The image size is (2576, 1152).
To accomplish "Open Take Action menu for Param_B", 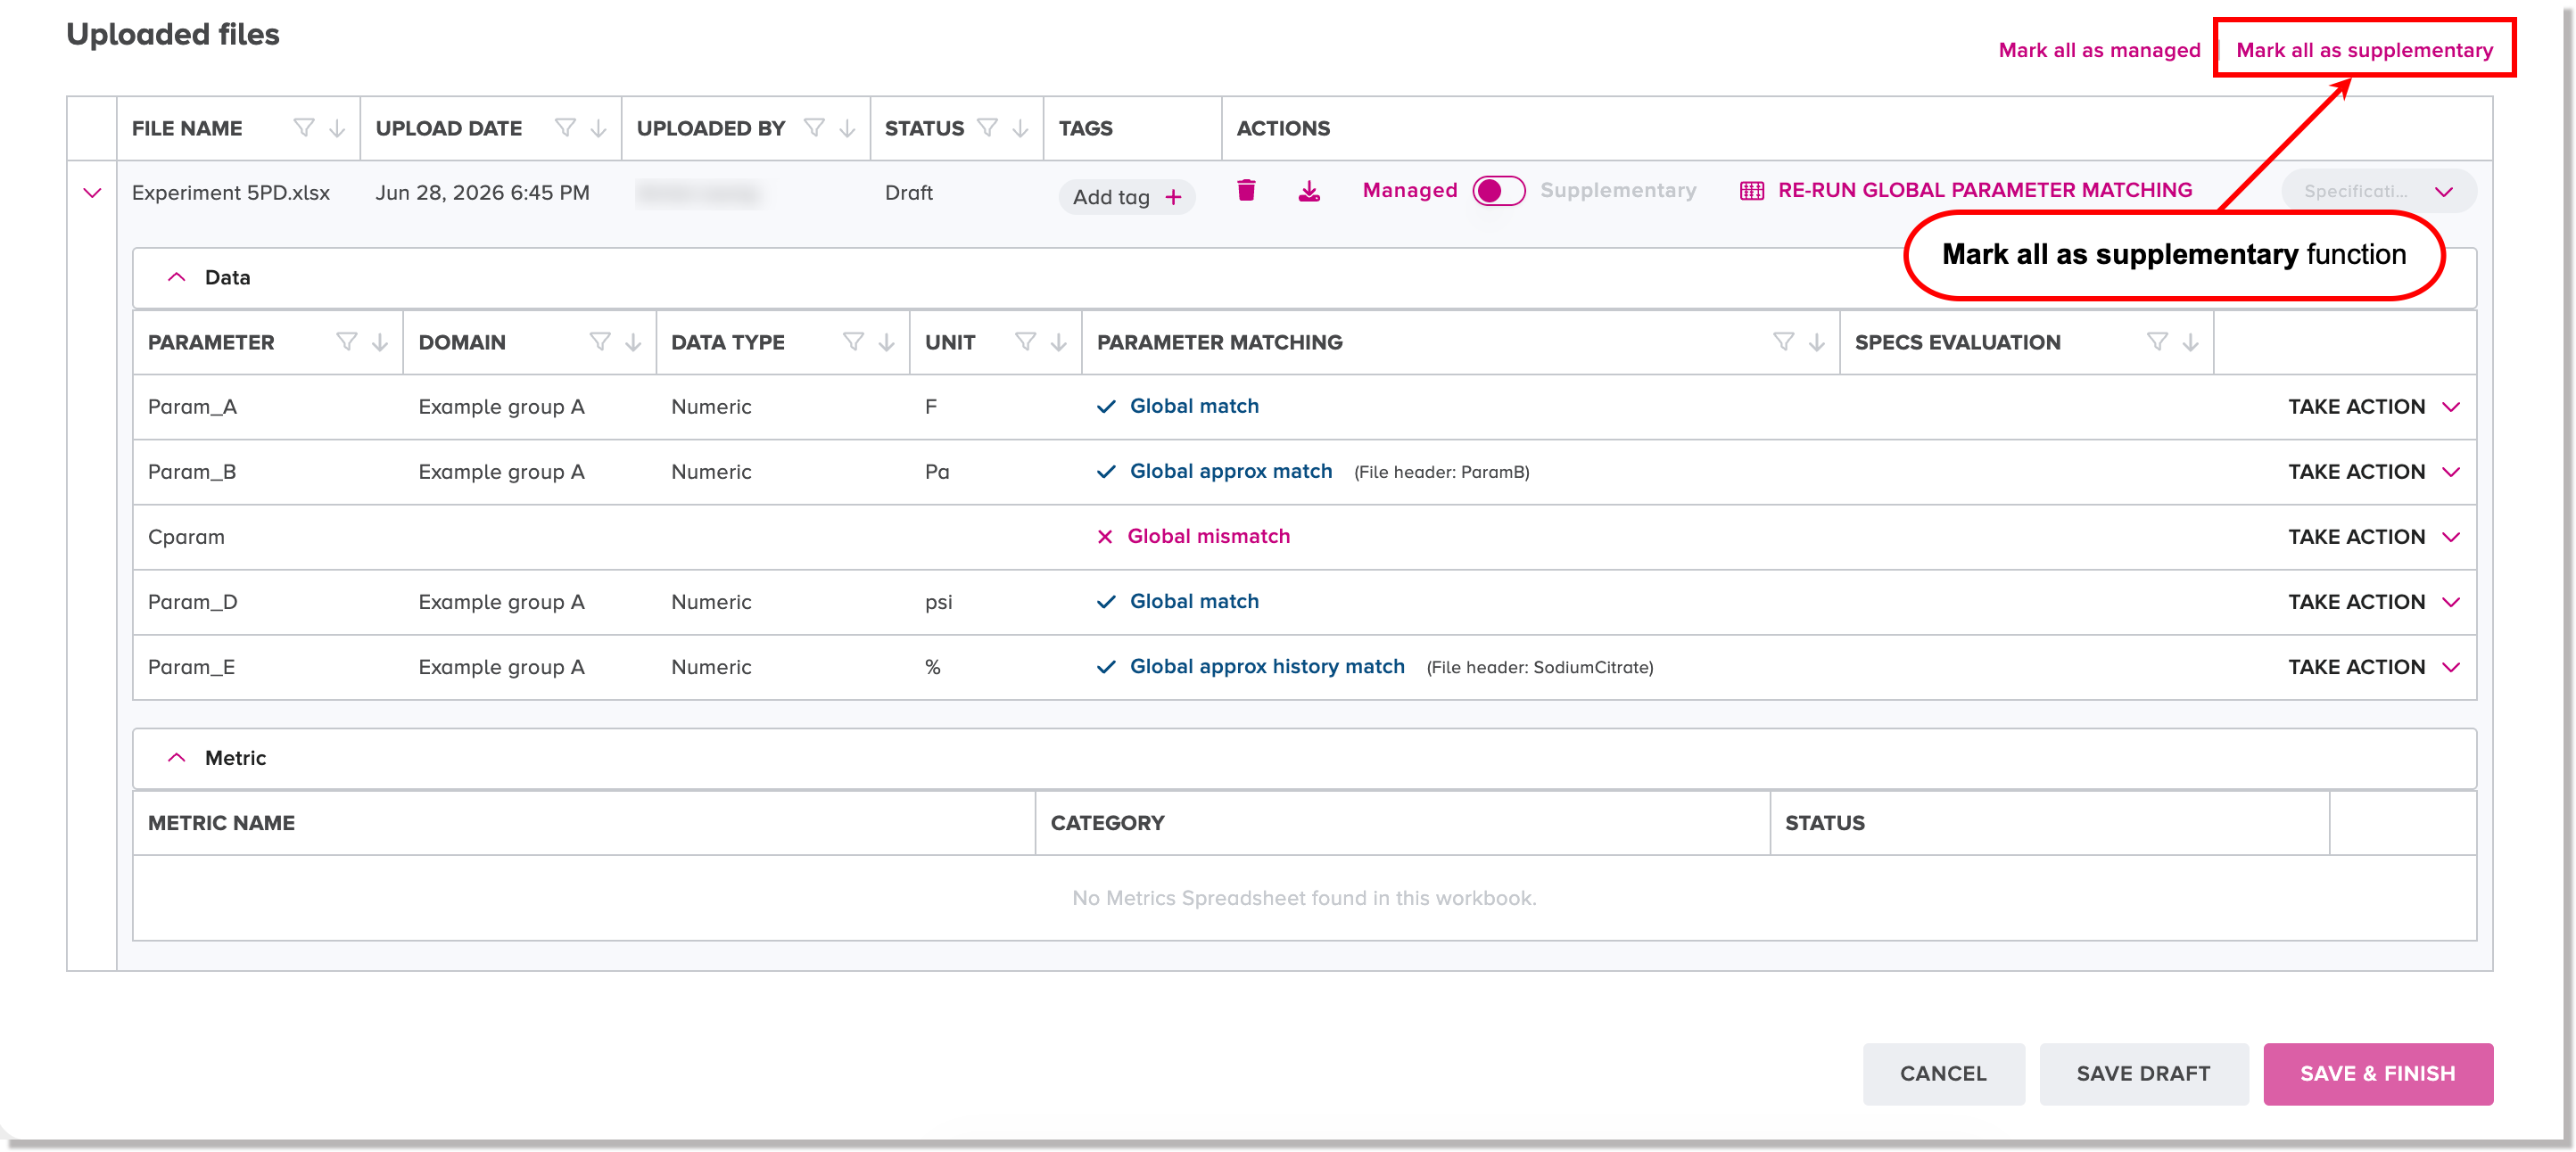I will (2373, 472).
